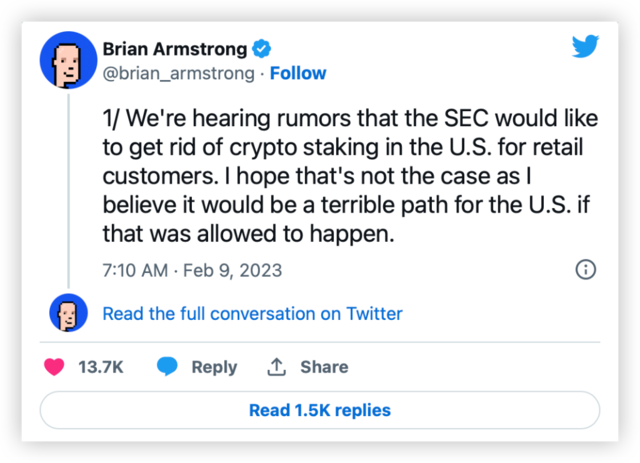The image size is (640, 463).
Task: Click the Twitter bird logo
Action: pyautogui.click(x=585, y=47)
